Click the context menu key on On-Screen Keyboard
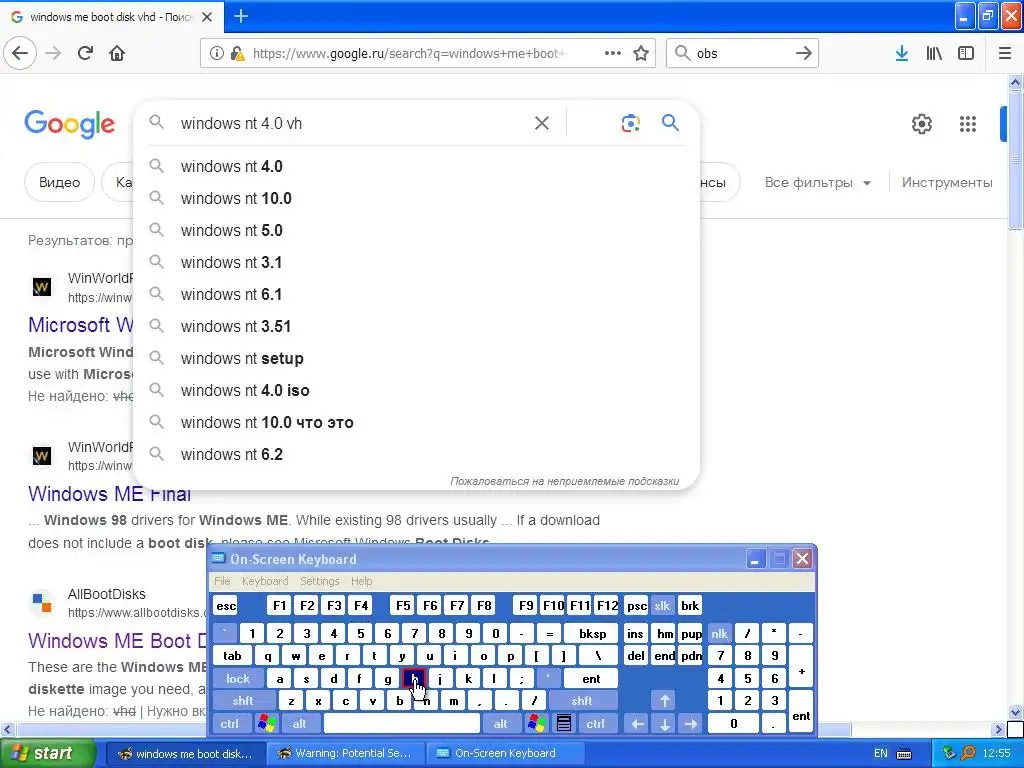The height and width of the screenshot is (768, 1024). (564, 724)
